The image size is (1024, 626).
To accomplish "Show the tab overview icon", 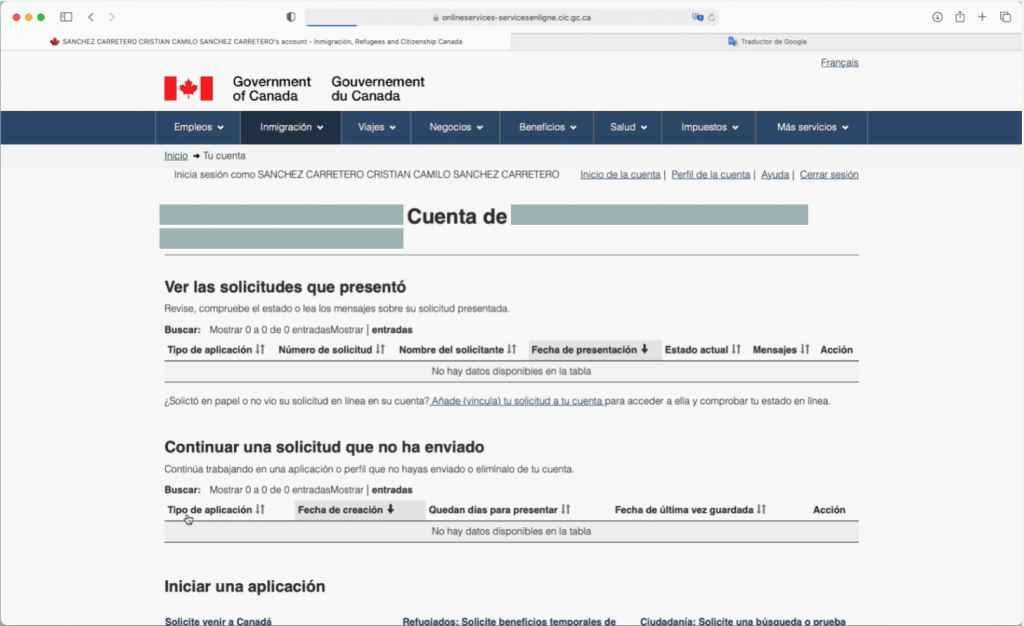I will point(1005,17).
